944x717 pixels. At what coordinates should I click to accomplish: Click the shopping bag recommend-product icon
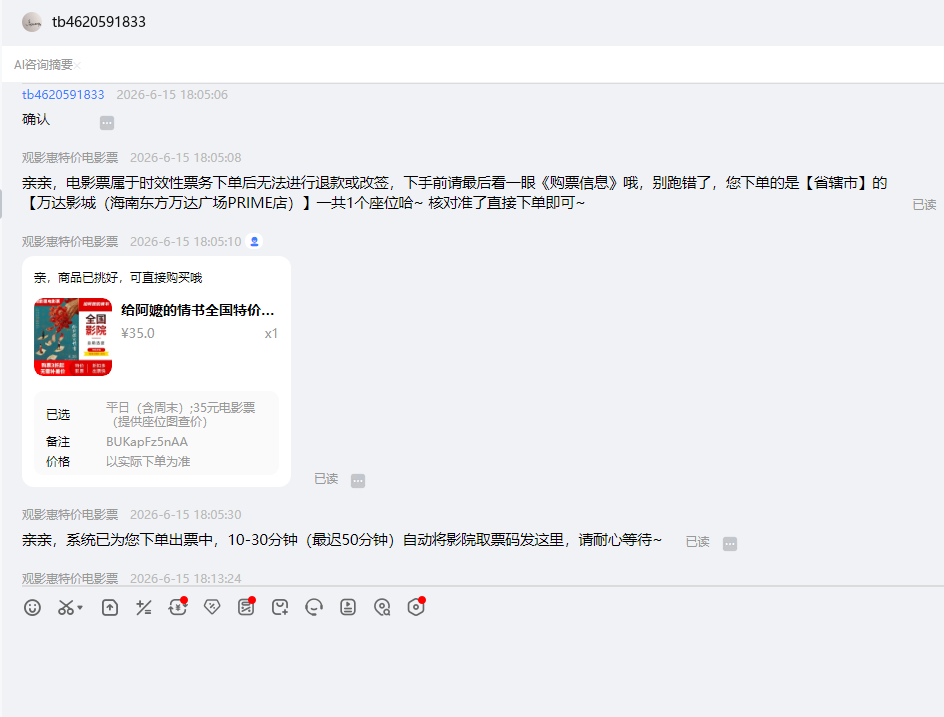280,607
